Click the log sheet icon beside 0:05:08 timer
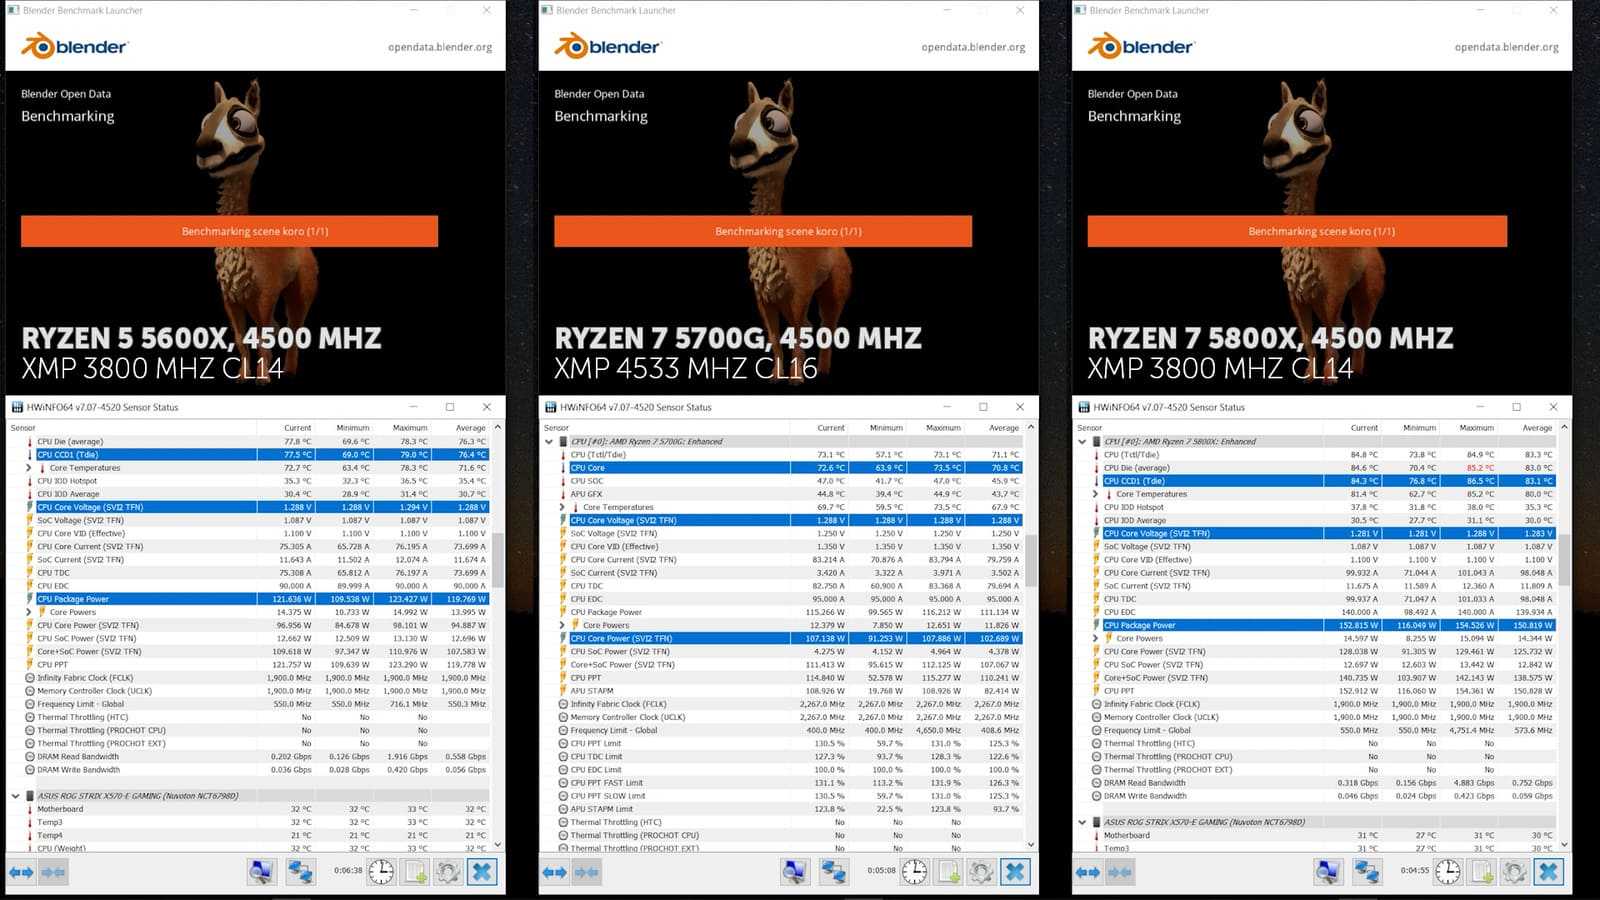This screenshot has height=900, width=1600. [948, 872]
